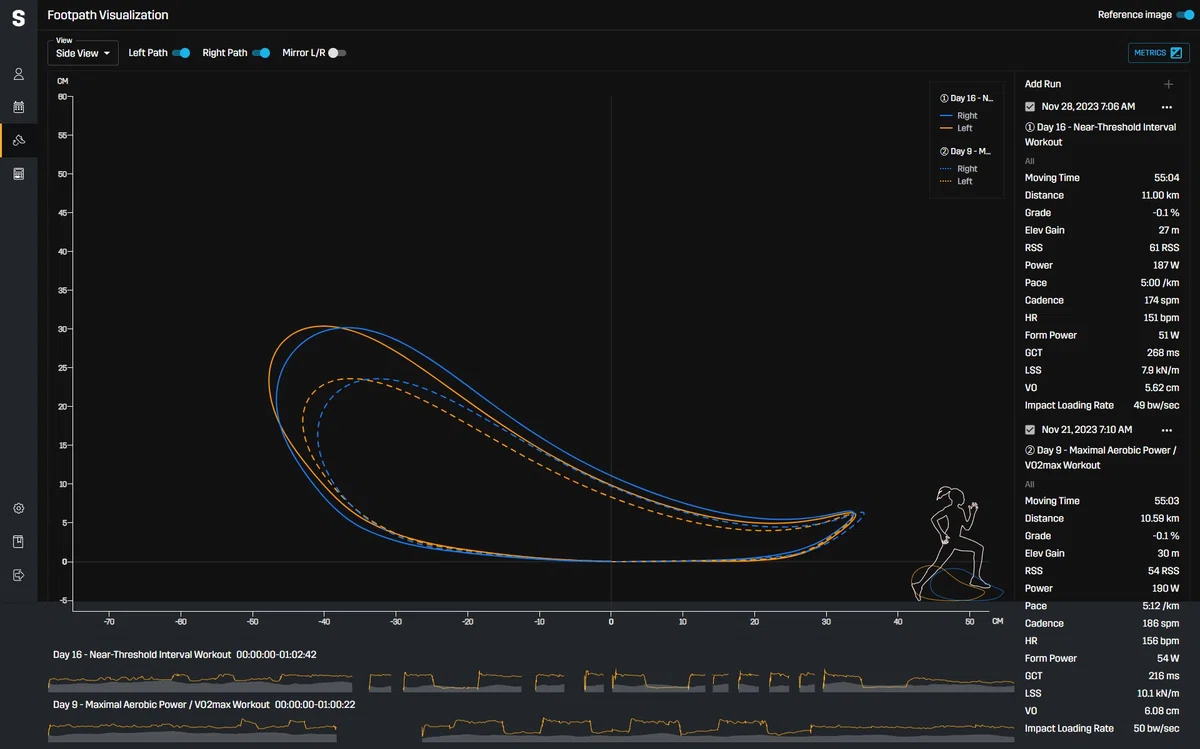Click the 49 bw/sec Impact Loading Rate value
Image resolution: width=1200 pixels, height=749 pixels.
tap(1156, 405)
